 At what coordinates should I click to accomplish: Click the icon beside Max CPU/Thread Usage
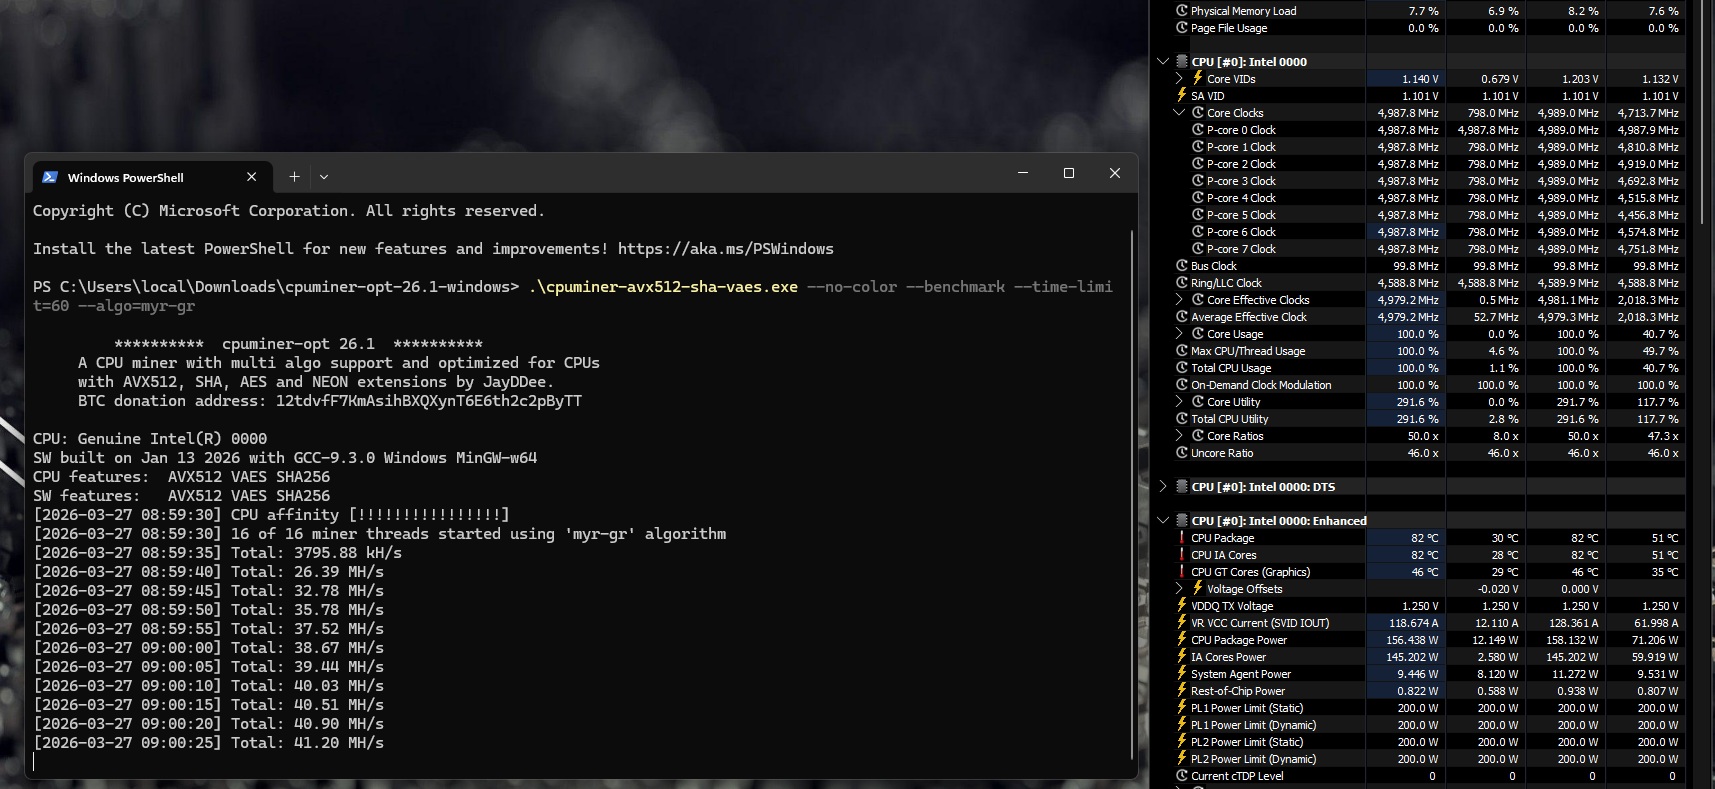(x=1182, y=351)
